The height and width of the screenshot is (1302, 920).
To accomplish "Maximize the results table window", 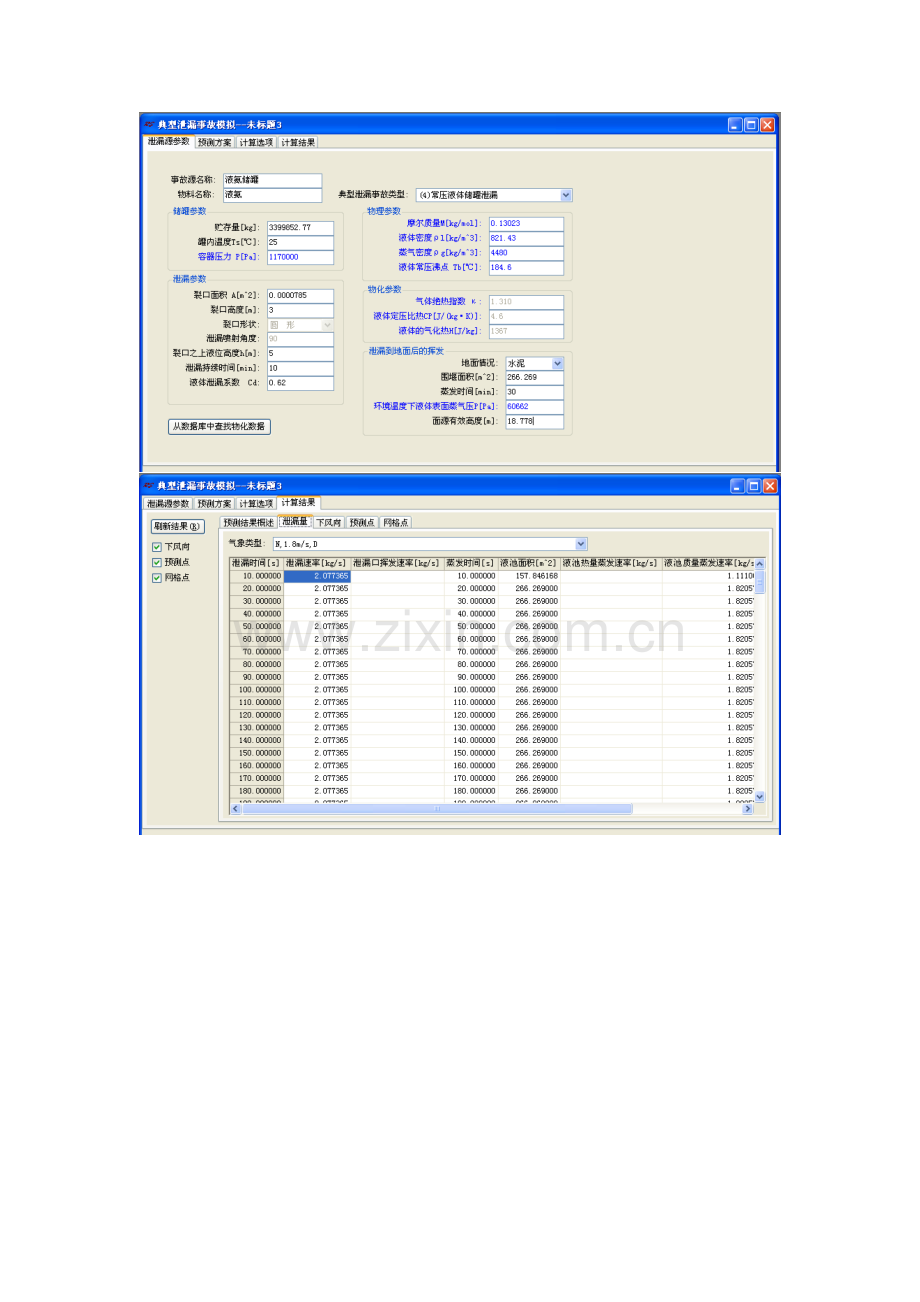I will pos(753,486).
